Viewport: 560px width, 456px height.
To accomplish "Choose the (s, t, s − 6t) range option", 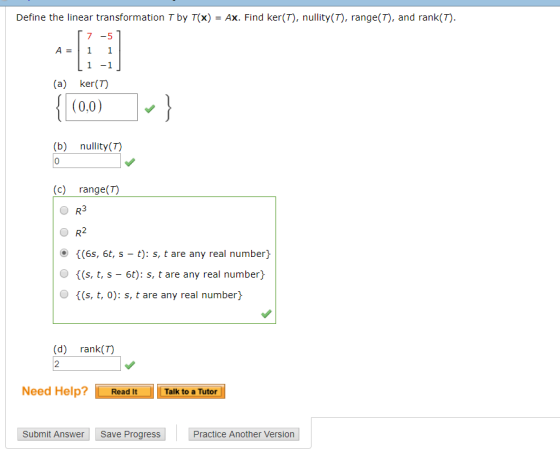I will [64, 274].
